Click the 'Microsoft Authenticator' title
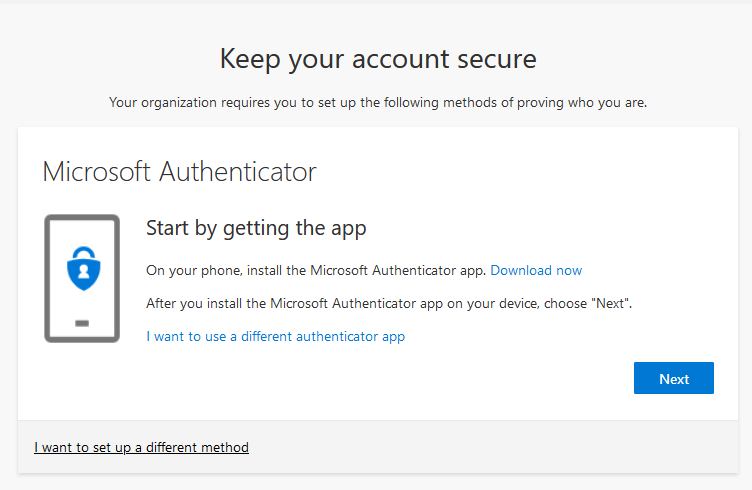This screenshot has height=490, width=752. click(x=179, y=172)
